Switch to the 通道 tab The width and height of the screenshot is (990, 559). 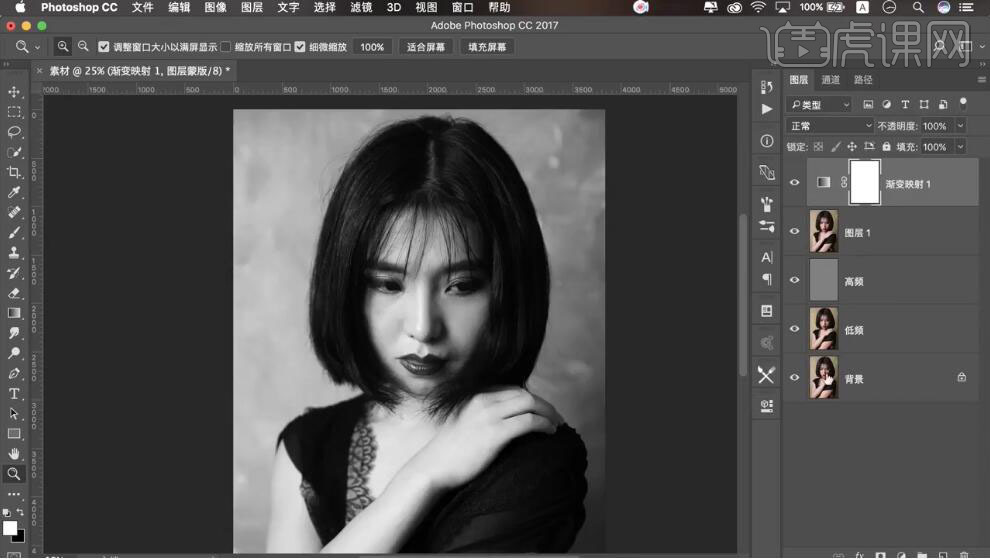pyautogui.click(x=831, y=80)
